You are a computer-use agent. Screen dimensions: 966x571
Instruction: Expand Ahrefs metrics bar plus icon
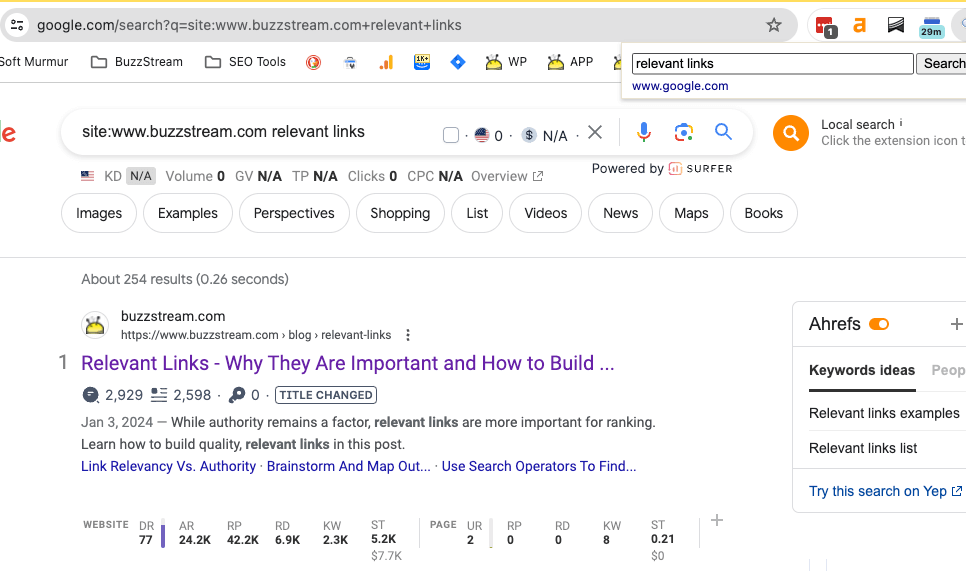click(716, 520)
